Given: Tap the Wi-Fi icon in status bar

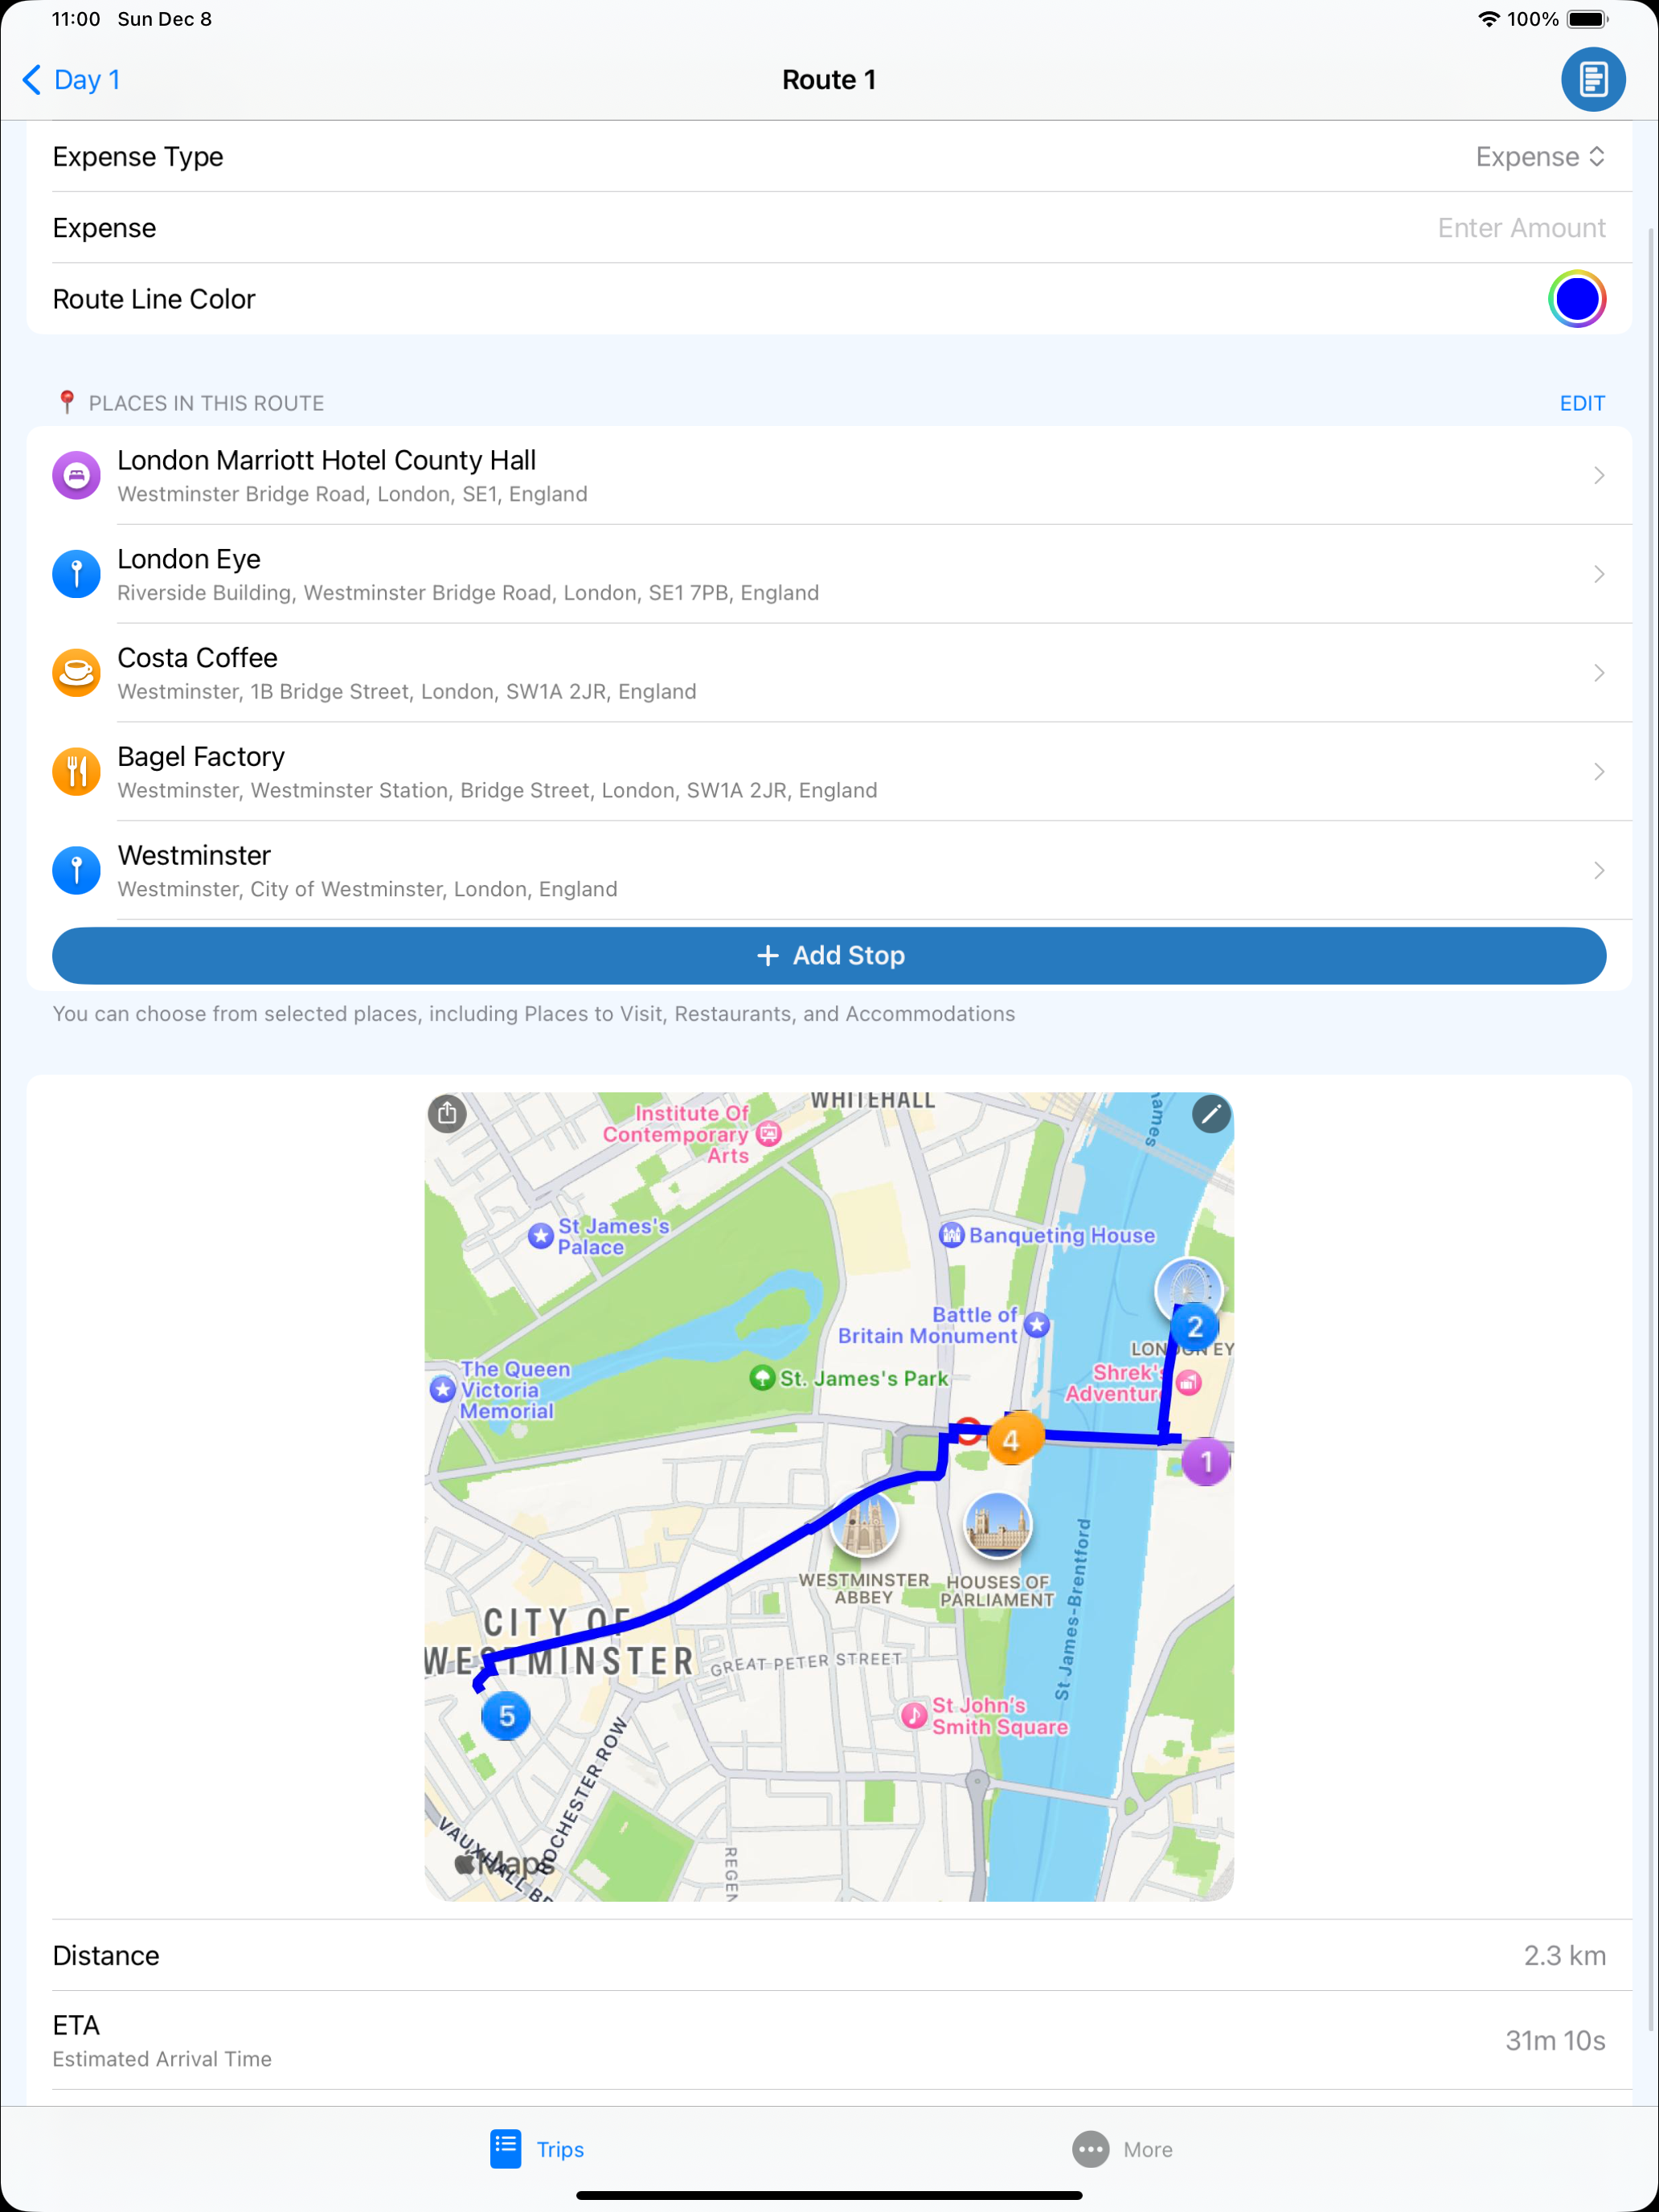Looking at the screenshot, I should point(1489,19).
